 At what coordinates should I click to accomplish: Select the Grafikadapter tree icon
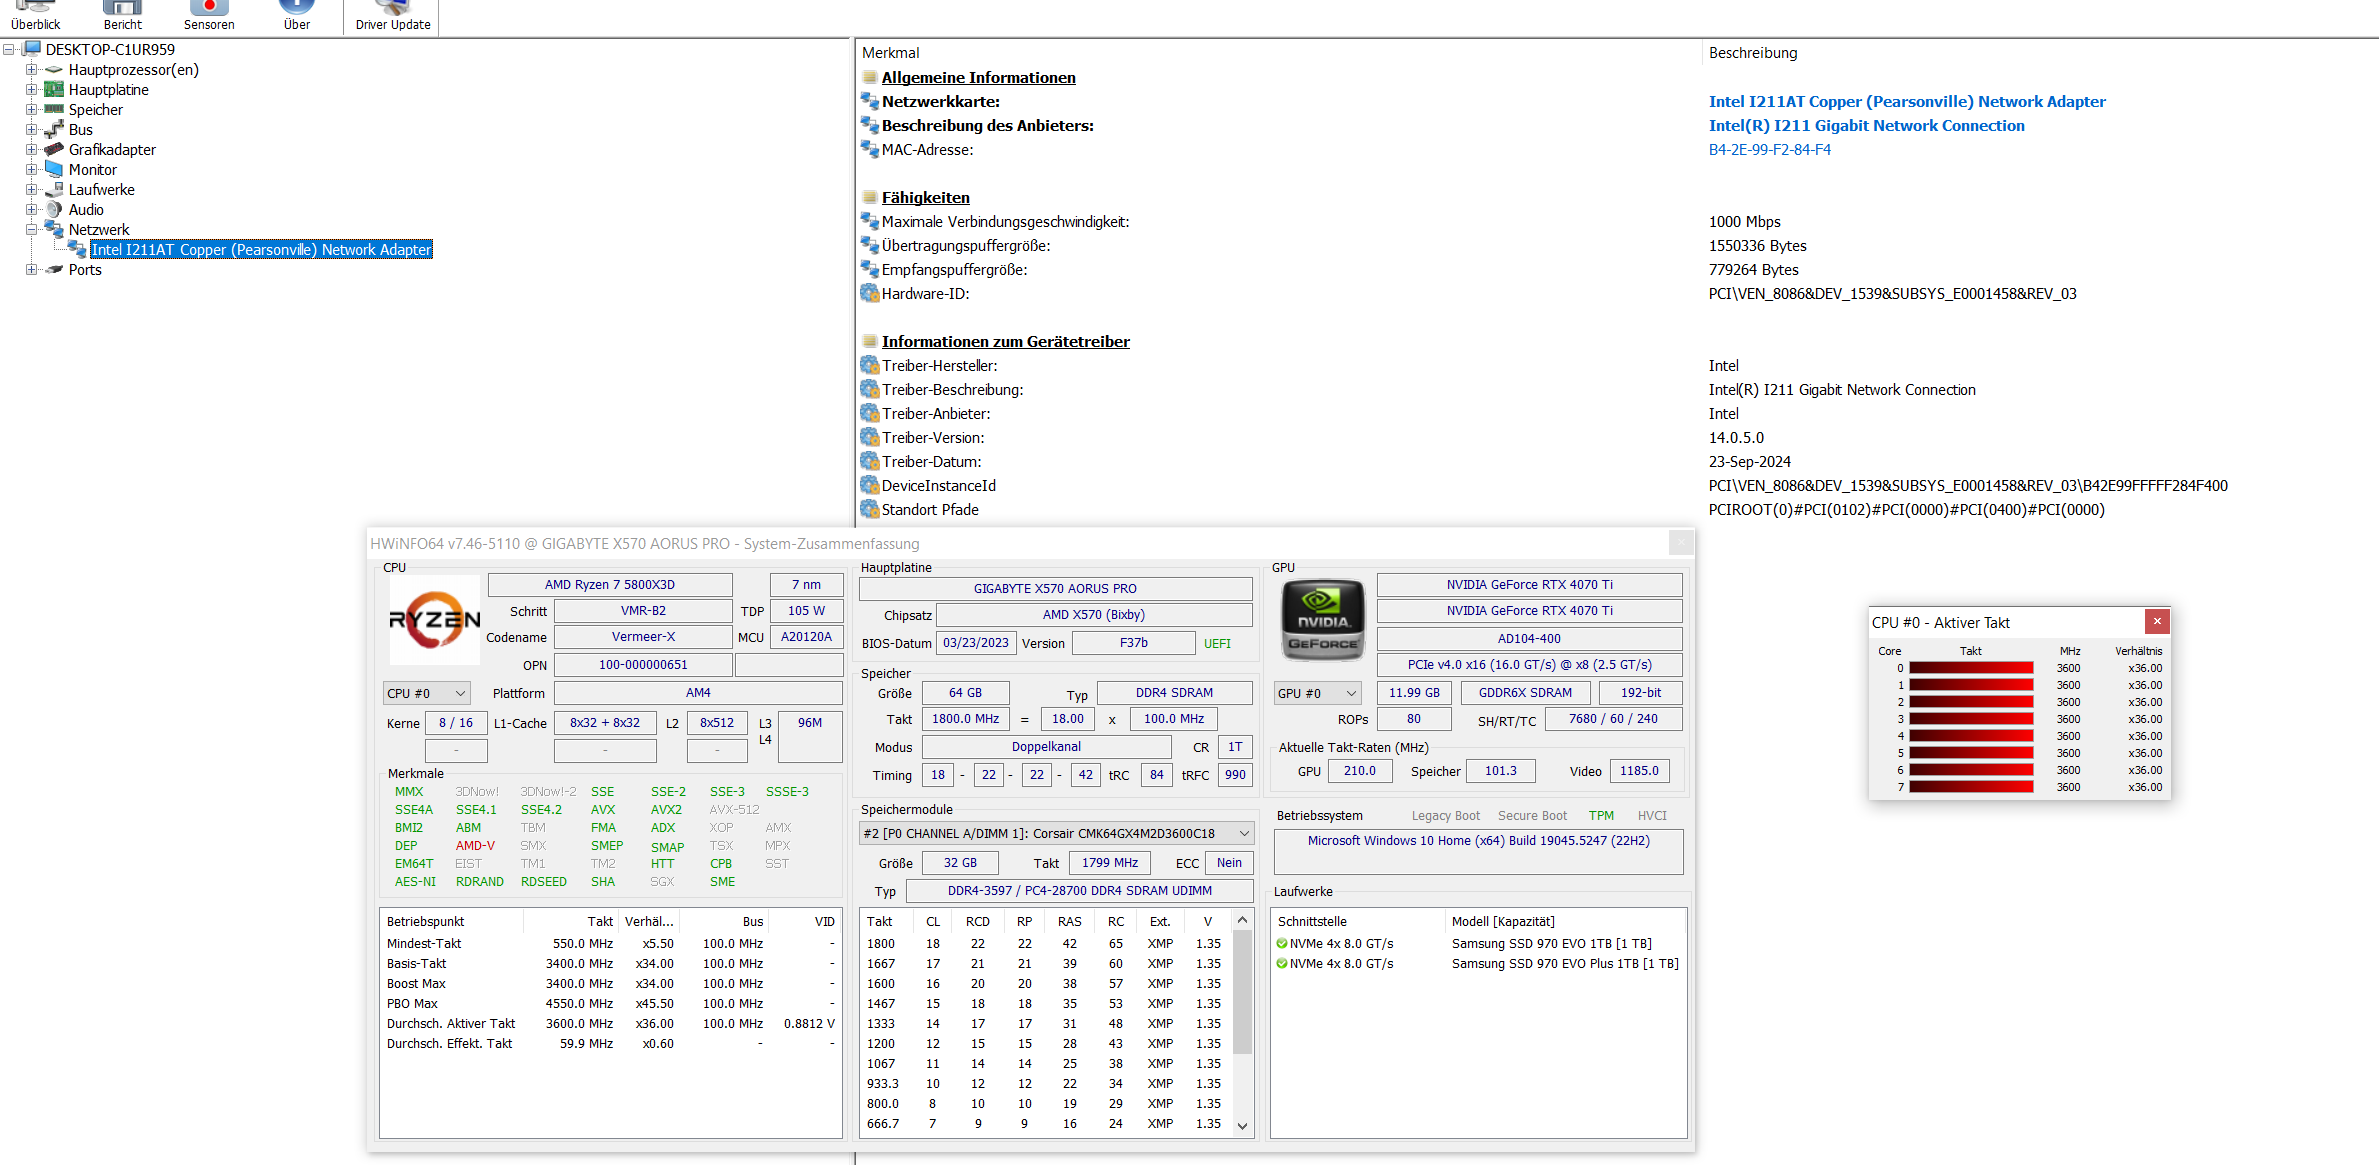click(x=54, y=149)
